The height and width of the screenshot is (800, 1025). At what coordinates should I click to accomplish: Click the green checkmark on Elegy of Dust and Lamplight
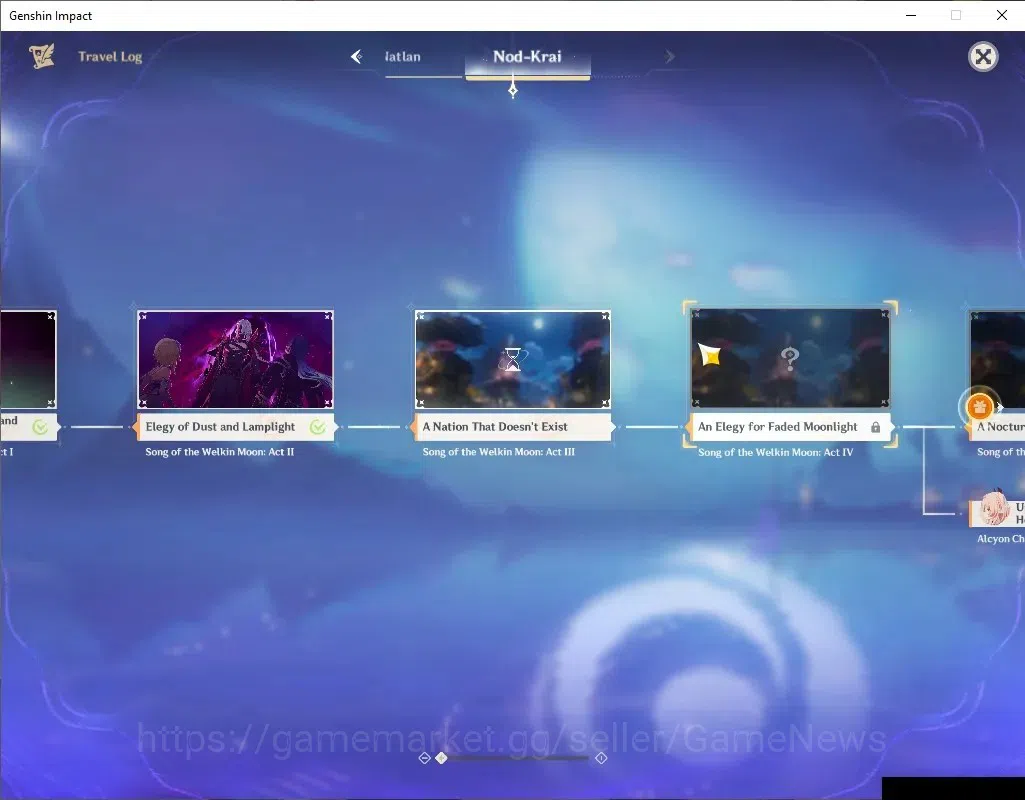pos(318,427)
